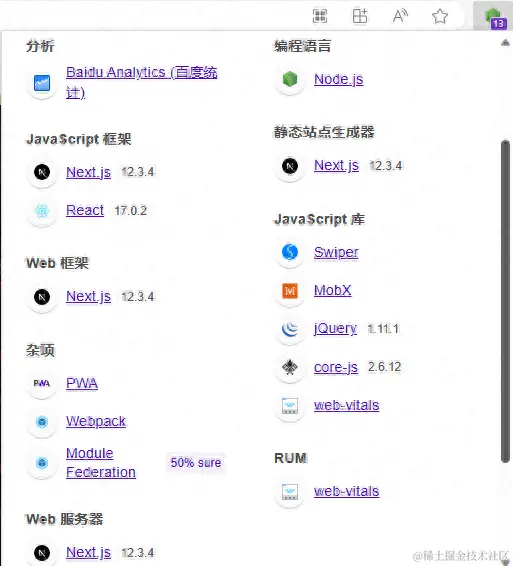Click the Webpack cube icon
The height and width of the screenshot is (566, 513).
42,422
